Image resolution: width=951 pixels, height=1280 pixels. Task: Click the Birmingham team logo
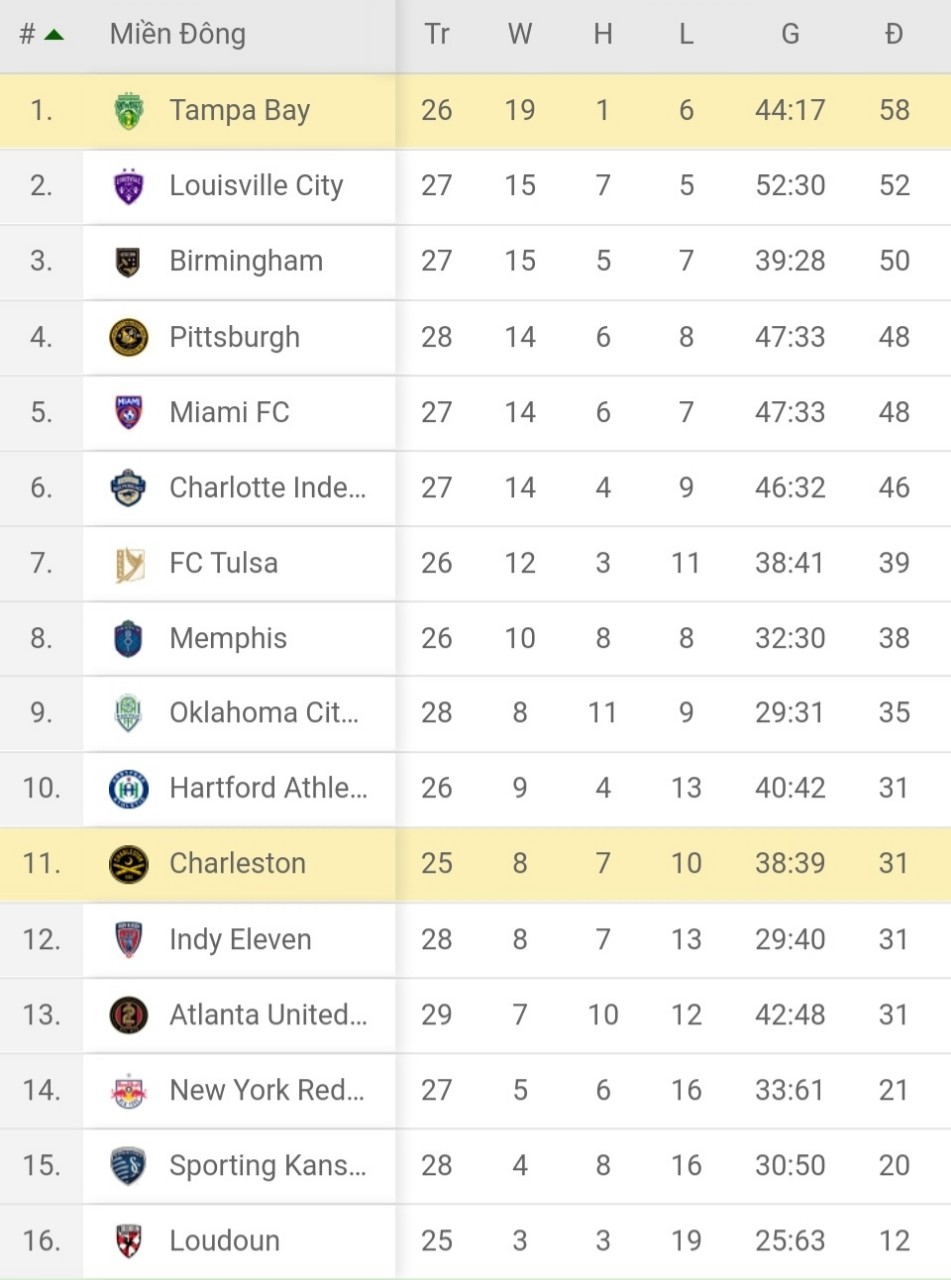click(129, 261)
